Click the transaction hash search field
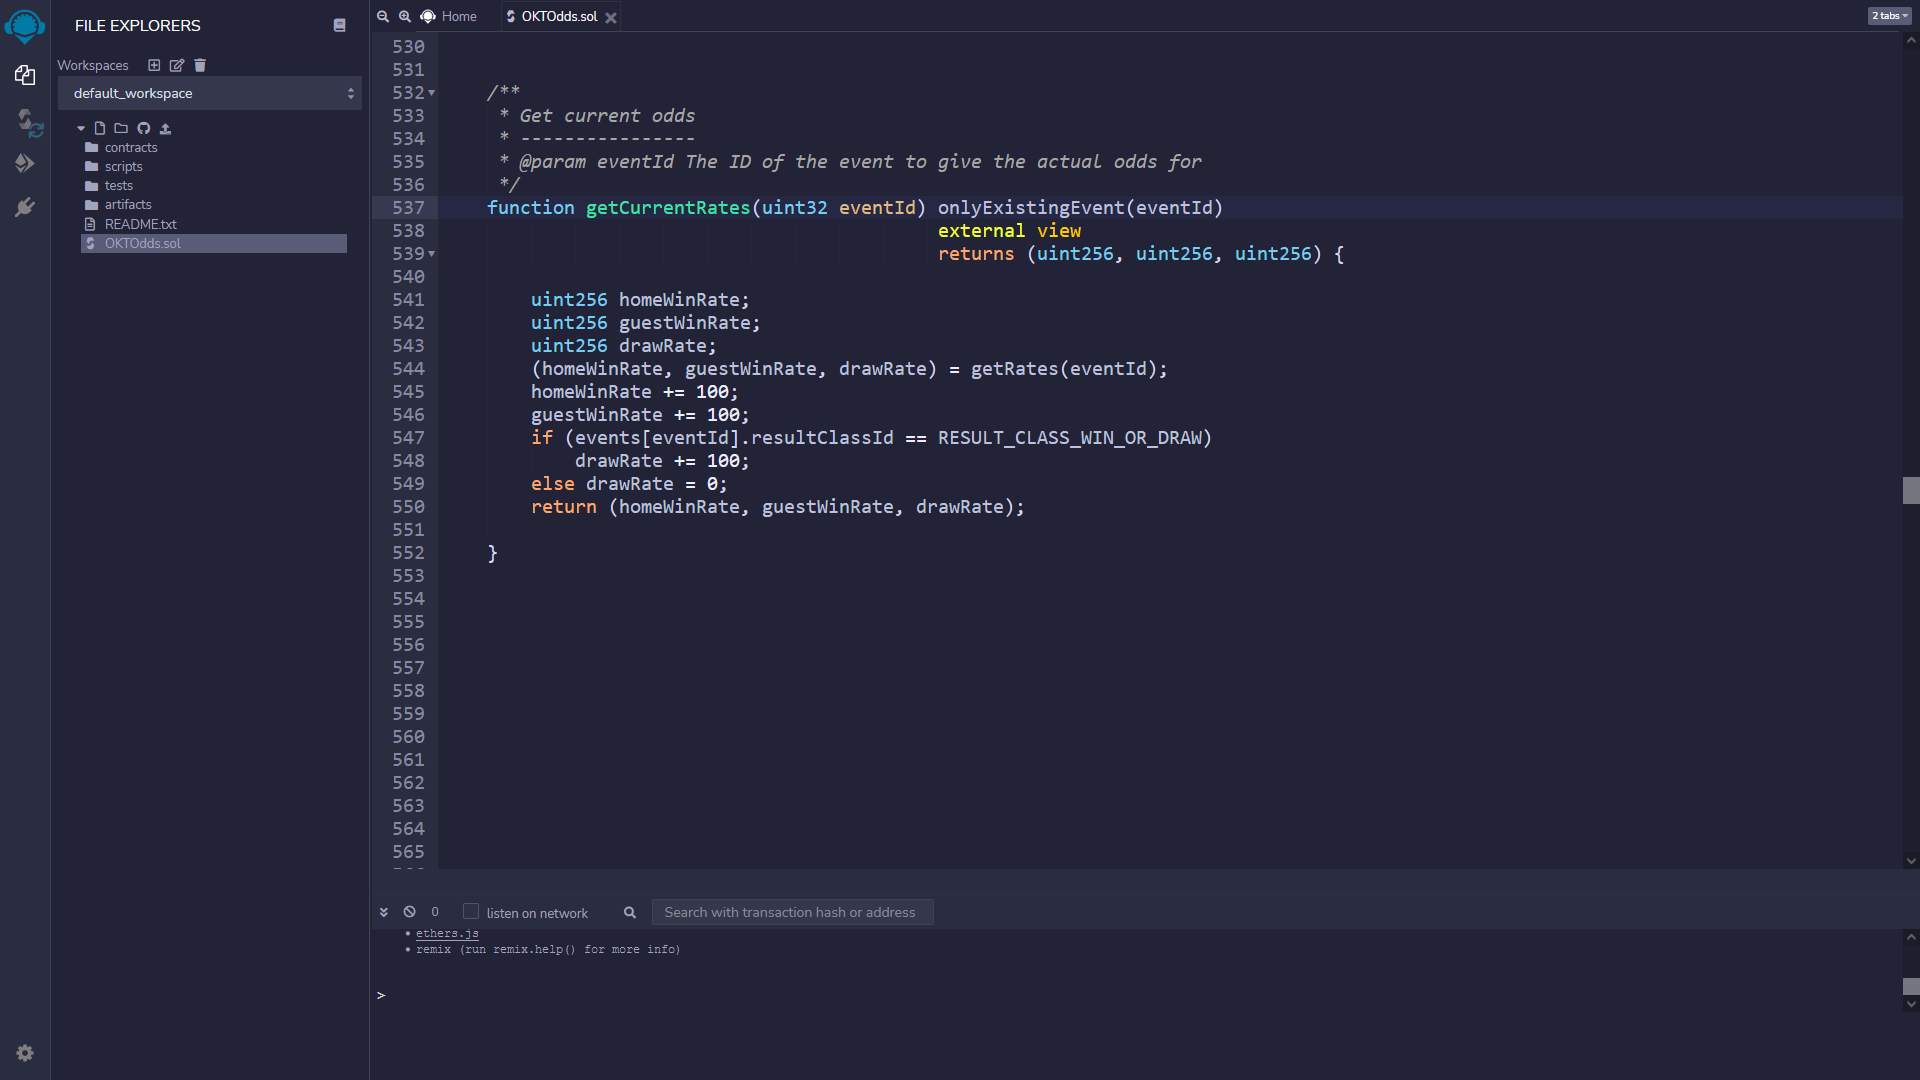The width and height of the screenshot is (1920, 1080). point(792,912)
